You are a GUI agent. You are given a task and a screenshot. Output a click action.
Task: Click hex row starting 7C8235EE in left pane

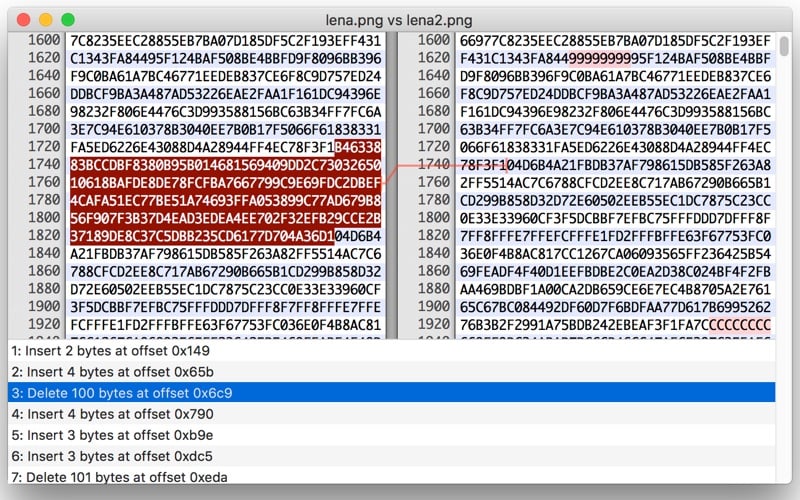pyautogui.click(x=226, y=41)
